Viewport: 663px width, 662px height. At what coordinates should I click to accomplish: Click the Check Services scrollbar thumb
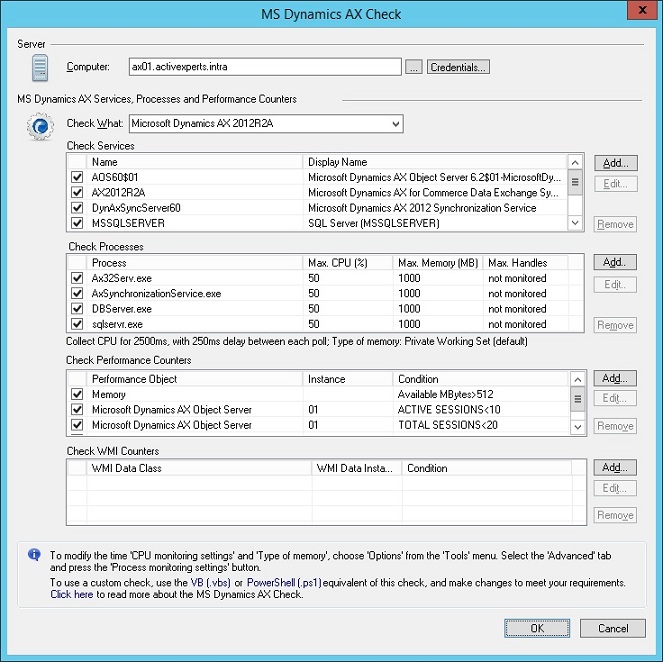pyautogui.click(x=575, y=182)
